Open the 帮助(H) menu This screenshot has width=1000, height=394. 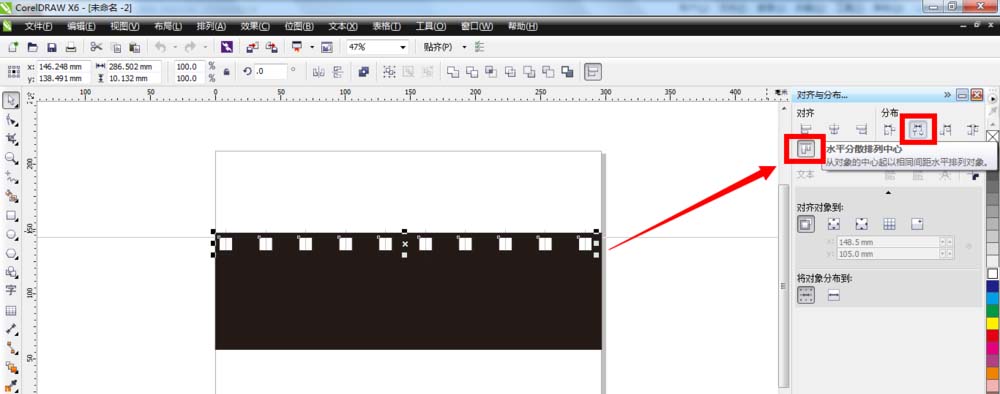tap(522, 27)
